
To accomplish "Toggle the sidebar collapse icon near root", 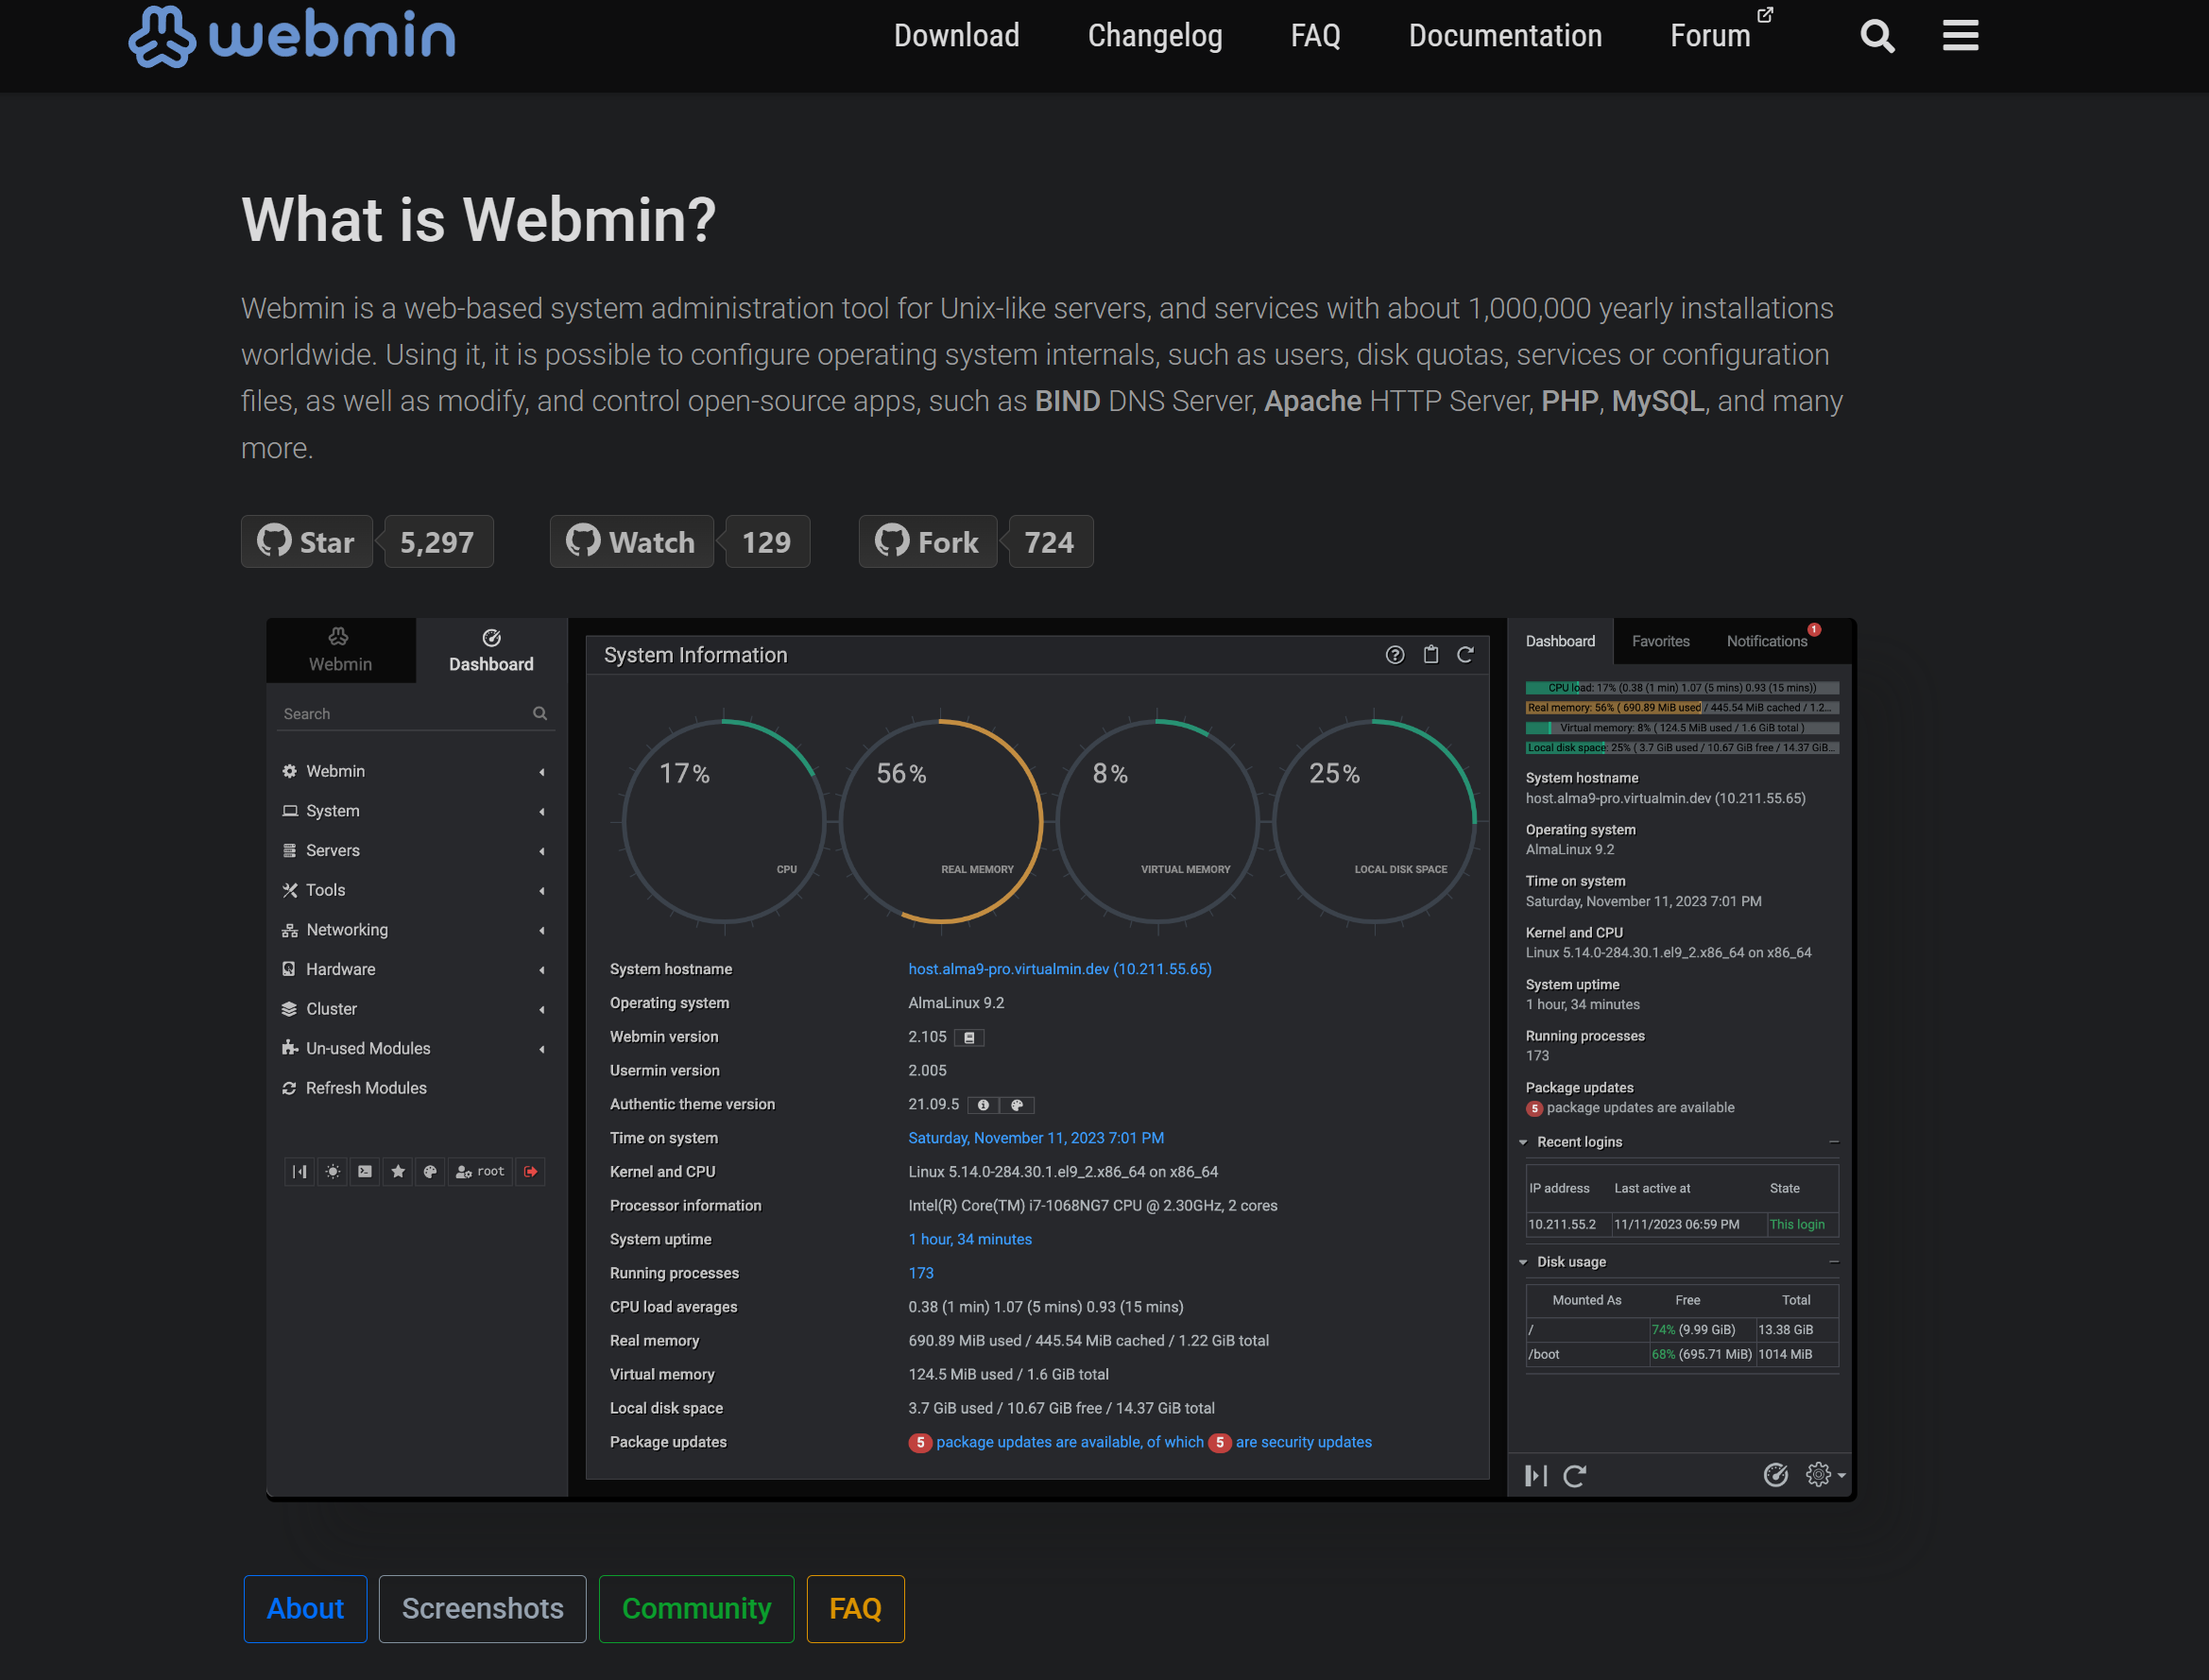I will click(x=299, y=1171).
